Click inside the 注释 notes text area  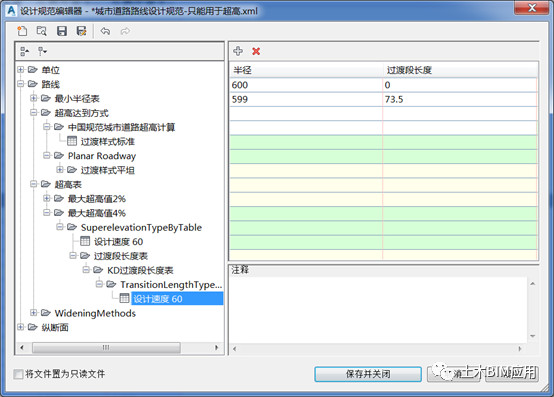click(x=378, y=310)
